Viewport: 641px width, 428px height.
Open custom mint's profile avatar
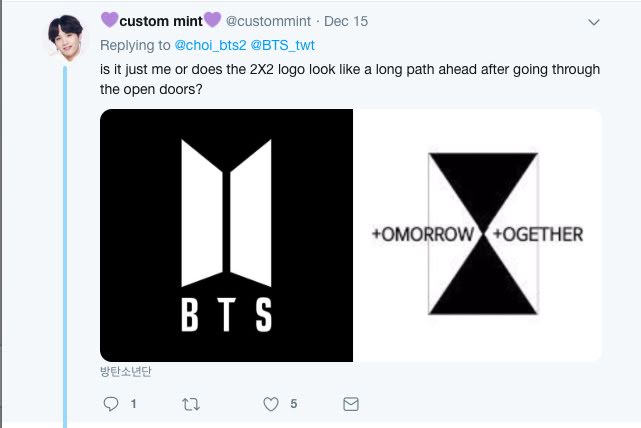click(x=66, y=38)
